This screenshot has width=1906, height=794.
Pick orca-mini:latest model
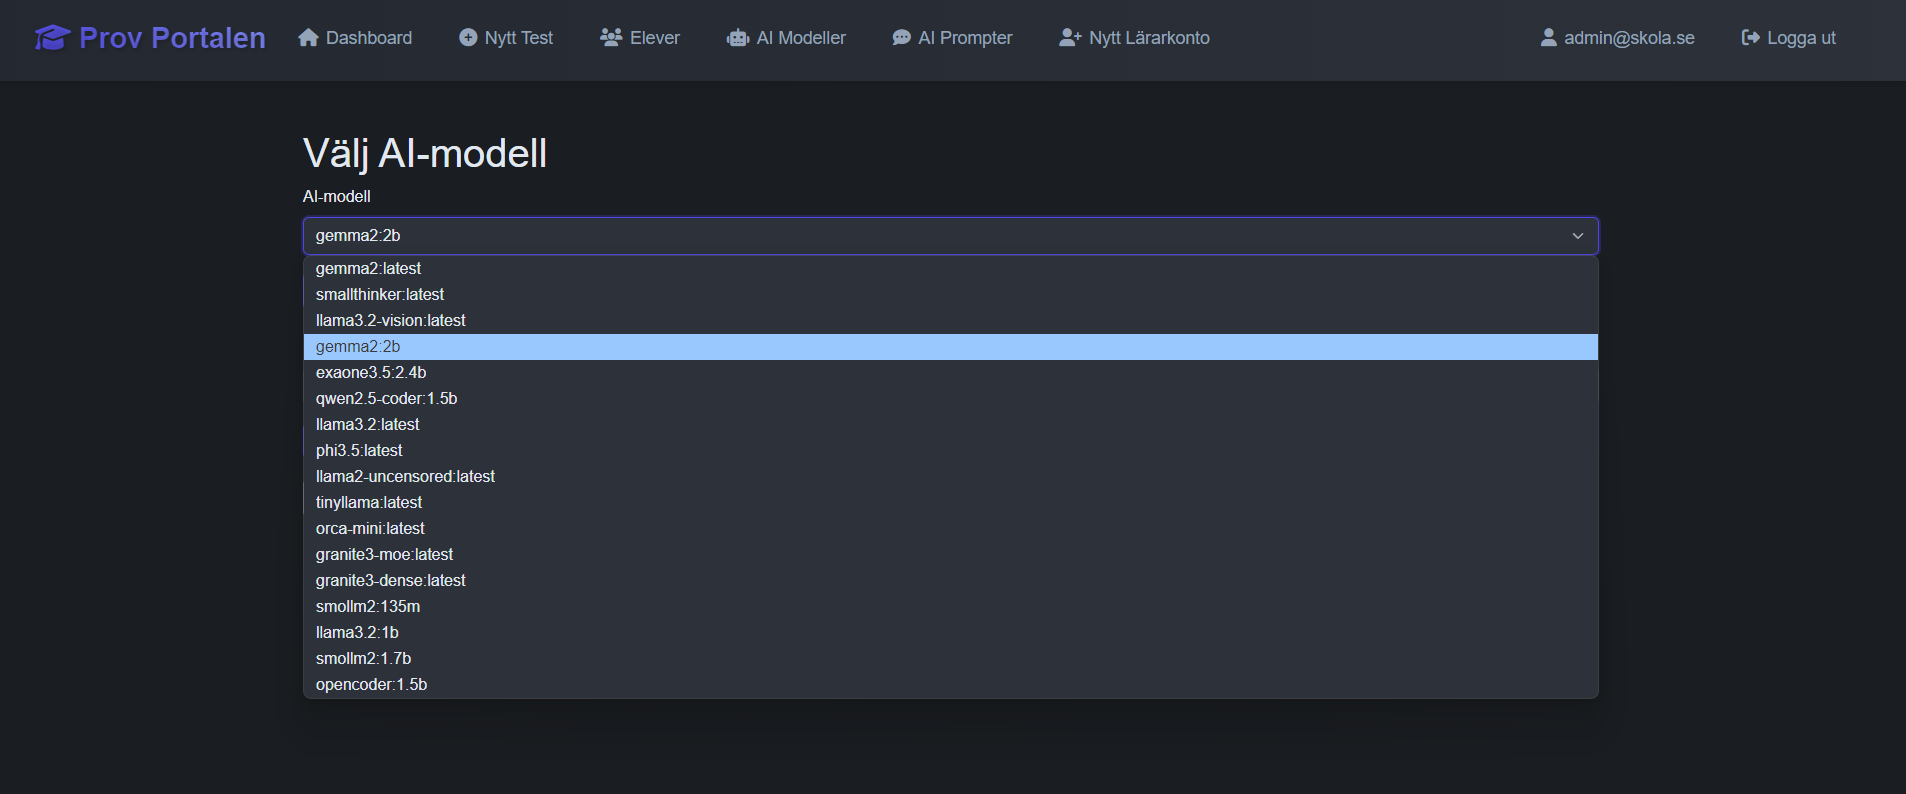[x=950, y=528]
